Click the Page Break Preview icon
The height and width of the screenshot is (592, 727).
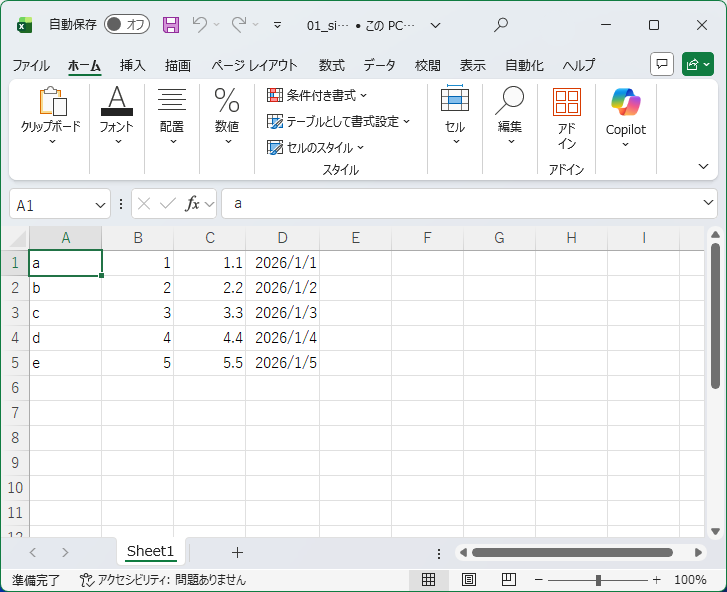pos(508,580)
